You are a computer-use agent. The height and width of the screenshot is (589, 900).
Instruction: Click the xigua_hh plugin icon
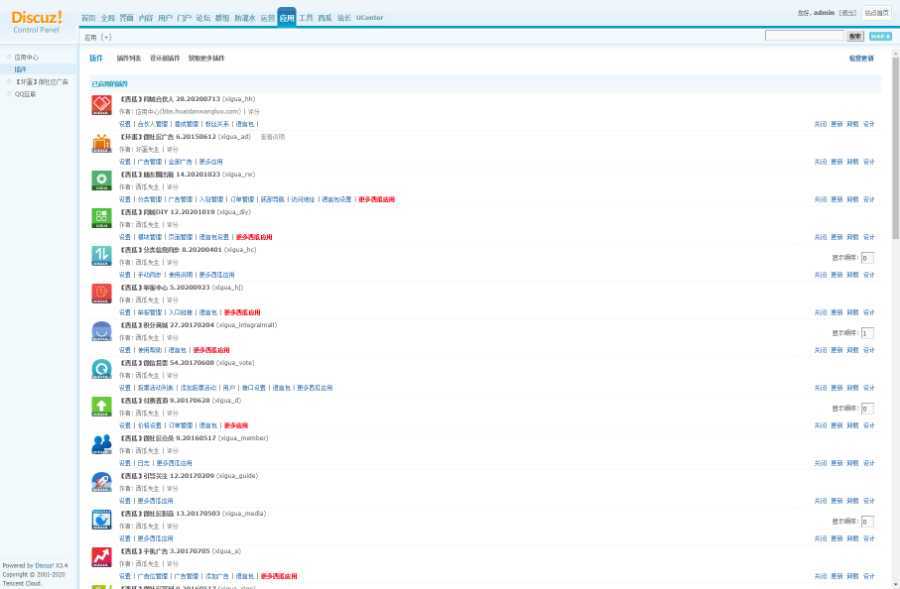click(x=101, y=105)
